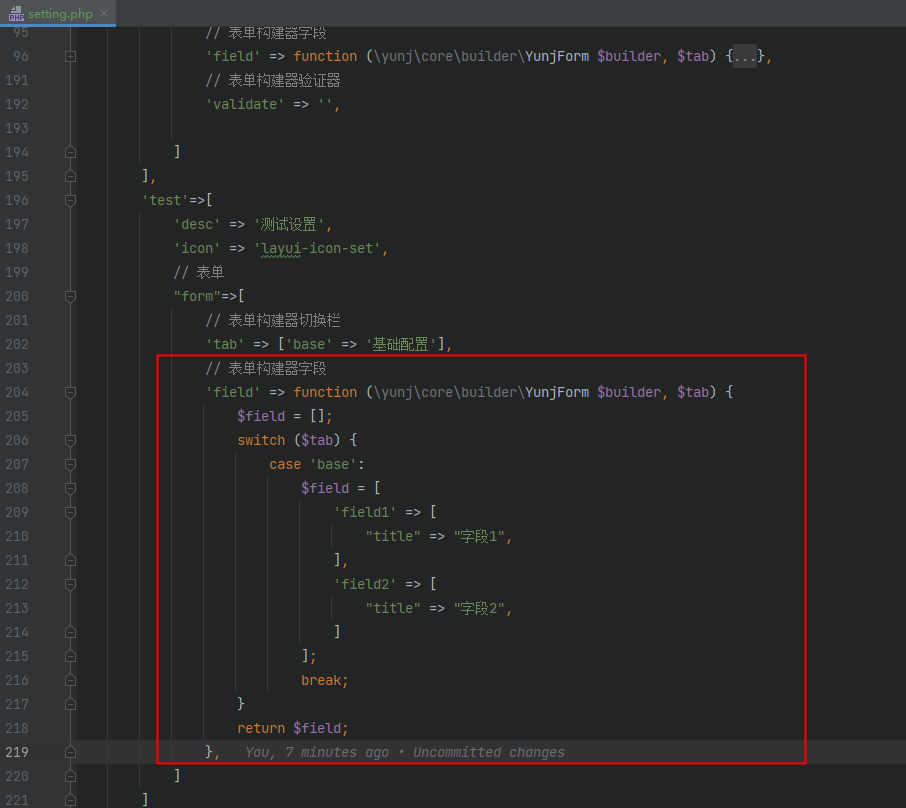This screenshot has width=906, height=808.
Task: Click fold end marker at line 221
Action: point(70,800)
